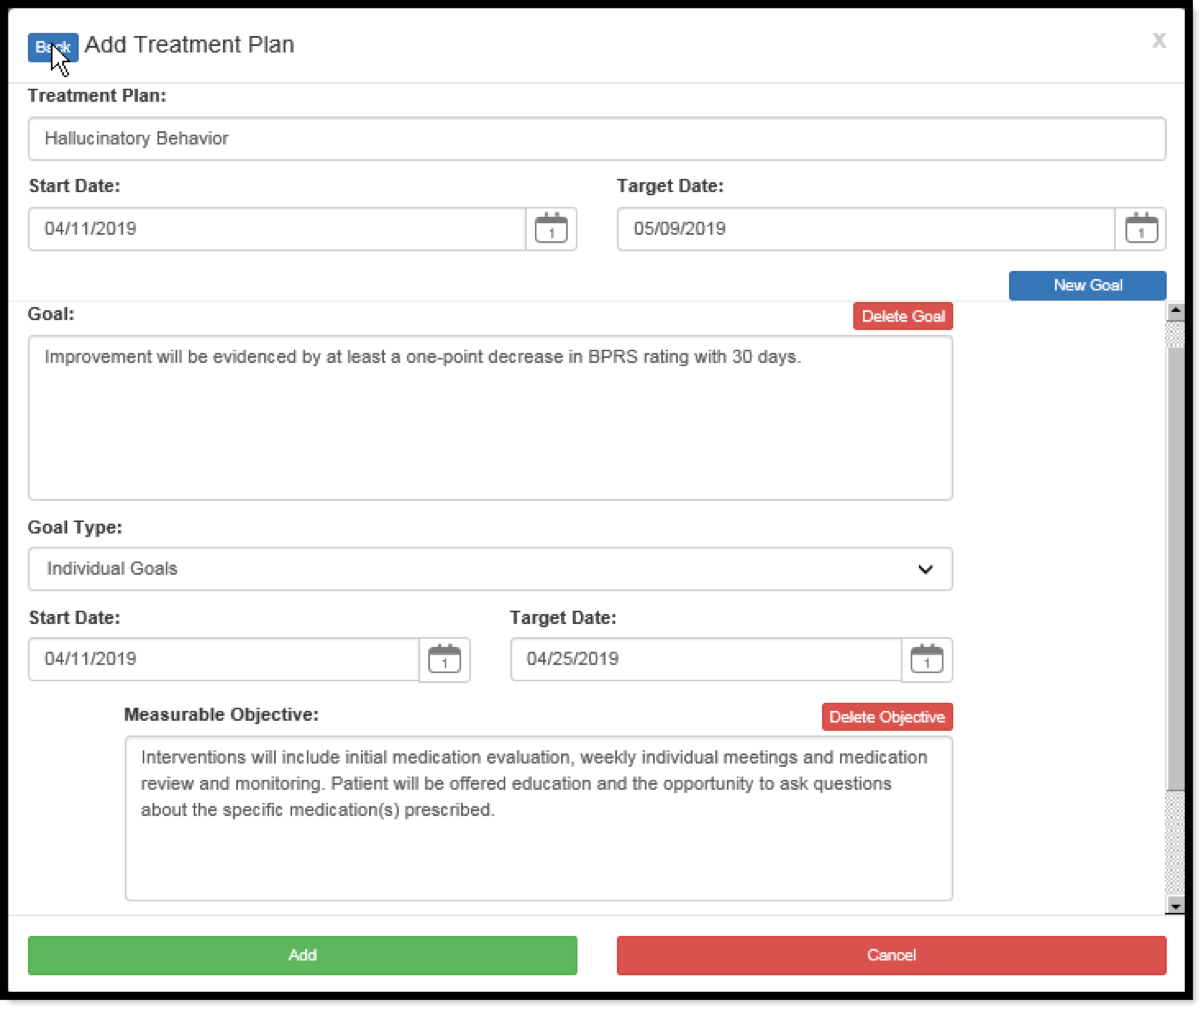
Task: Open calendar for treatment plan Start Date
Action: pyautogui.click(x=551, y=229)
